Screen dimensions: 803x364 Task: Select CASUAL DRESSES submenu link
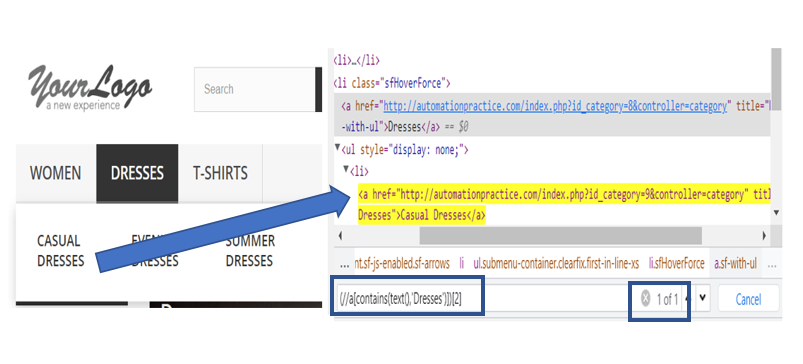(x=60, y=251)
